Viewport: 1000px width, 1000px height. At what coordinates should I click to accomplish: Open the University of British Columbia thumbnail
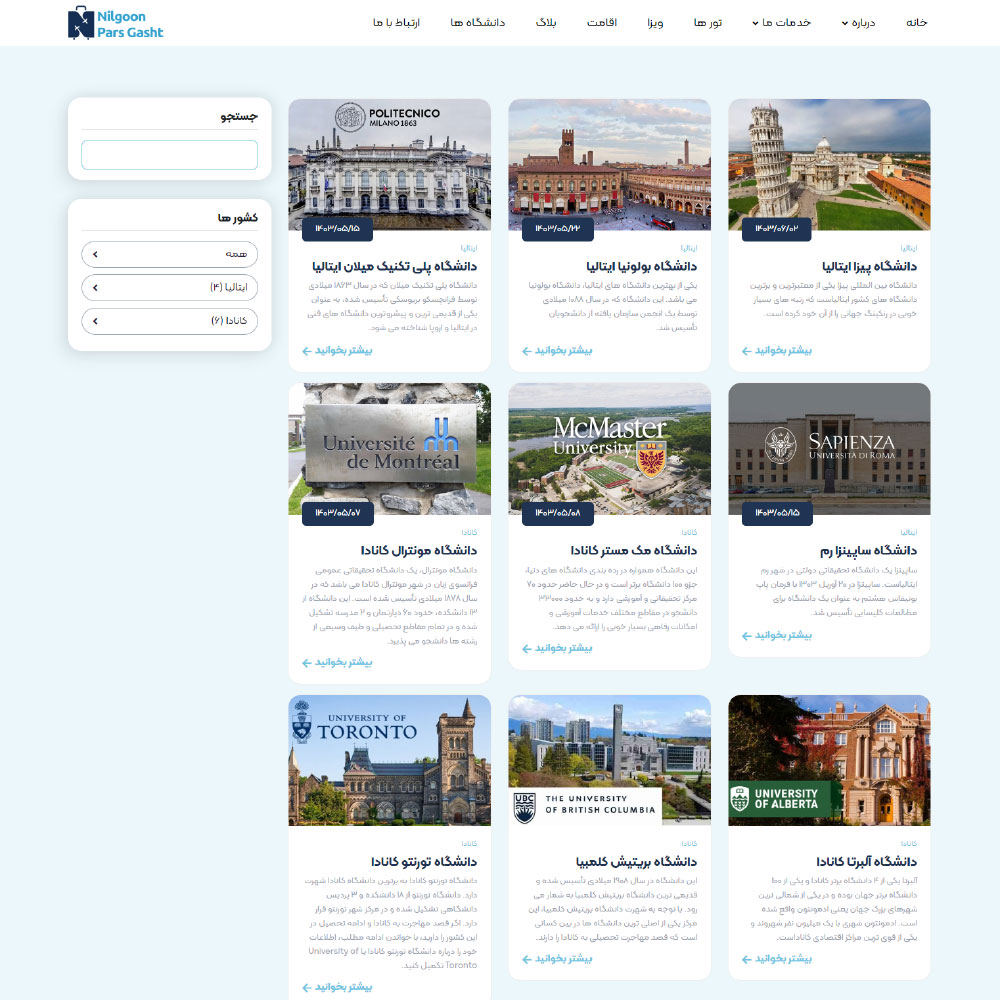click(610, 760)
